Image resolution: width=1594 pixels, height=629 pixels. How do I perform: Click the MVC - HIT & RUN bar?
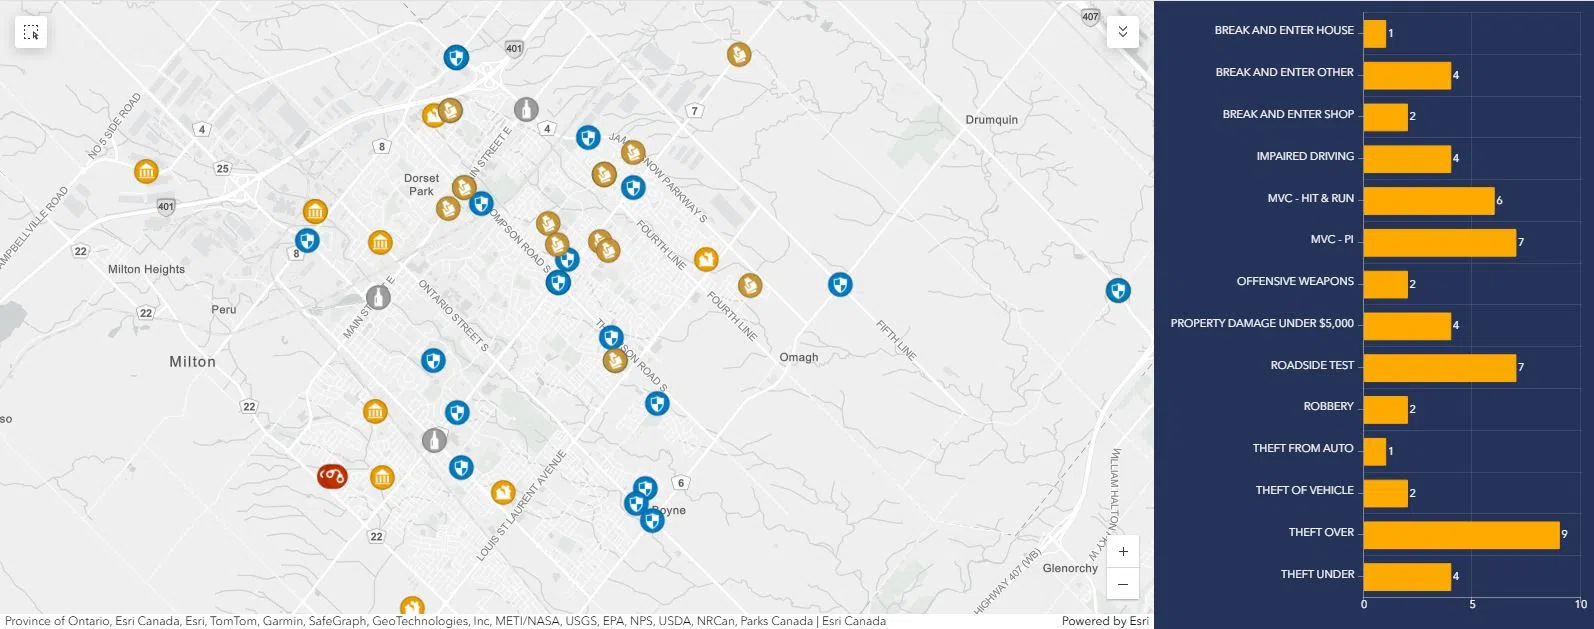pos(1428,200)
